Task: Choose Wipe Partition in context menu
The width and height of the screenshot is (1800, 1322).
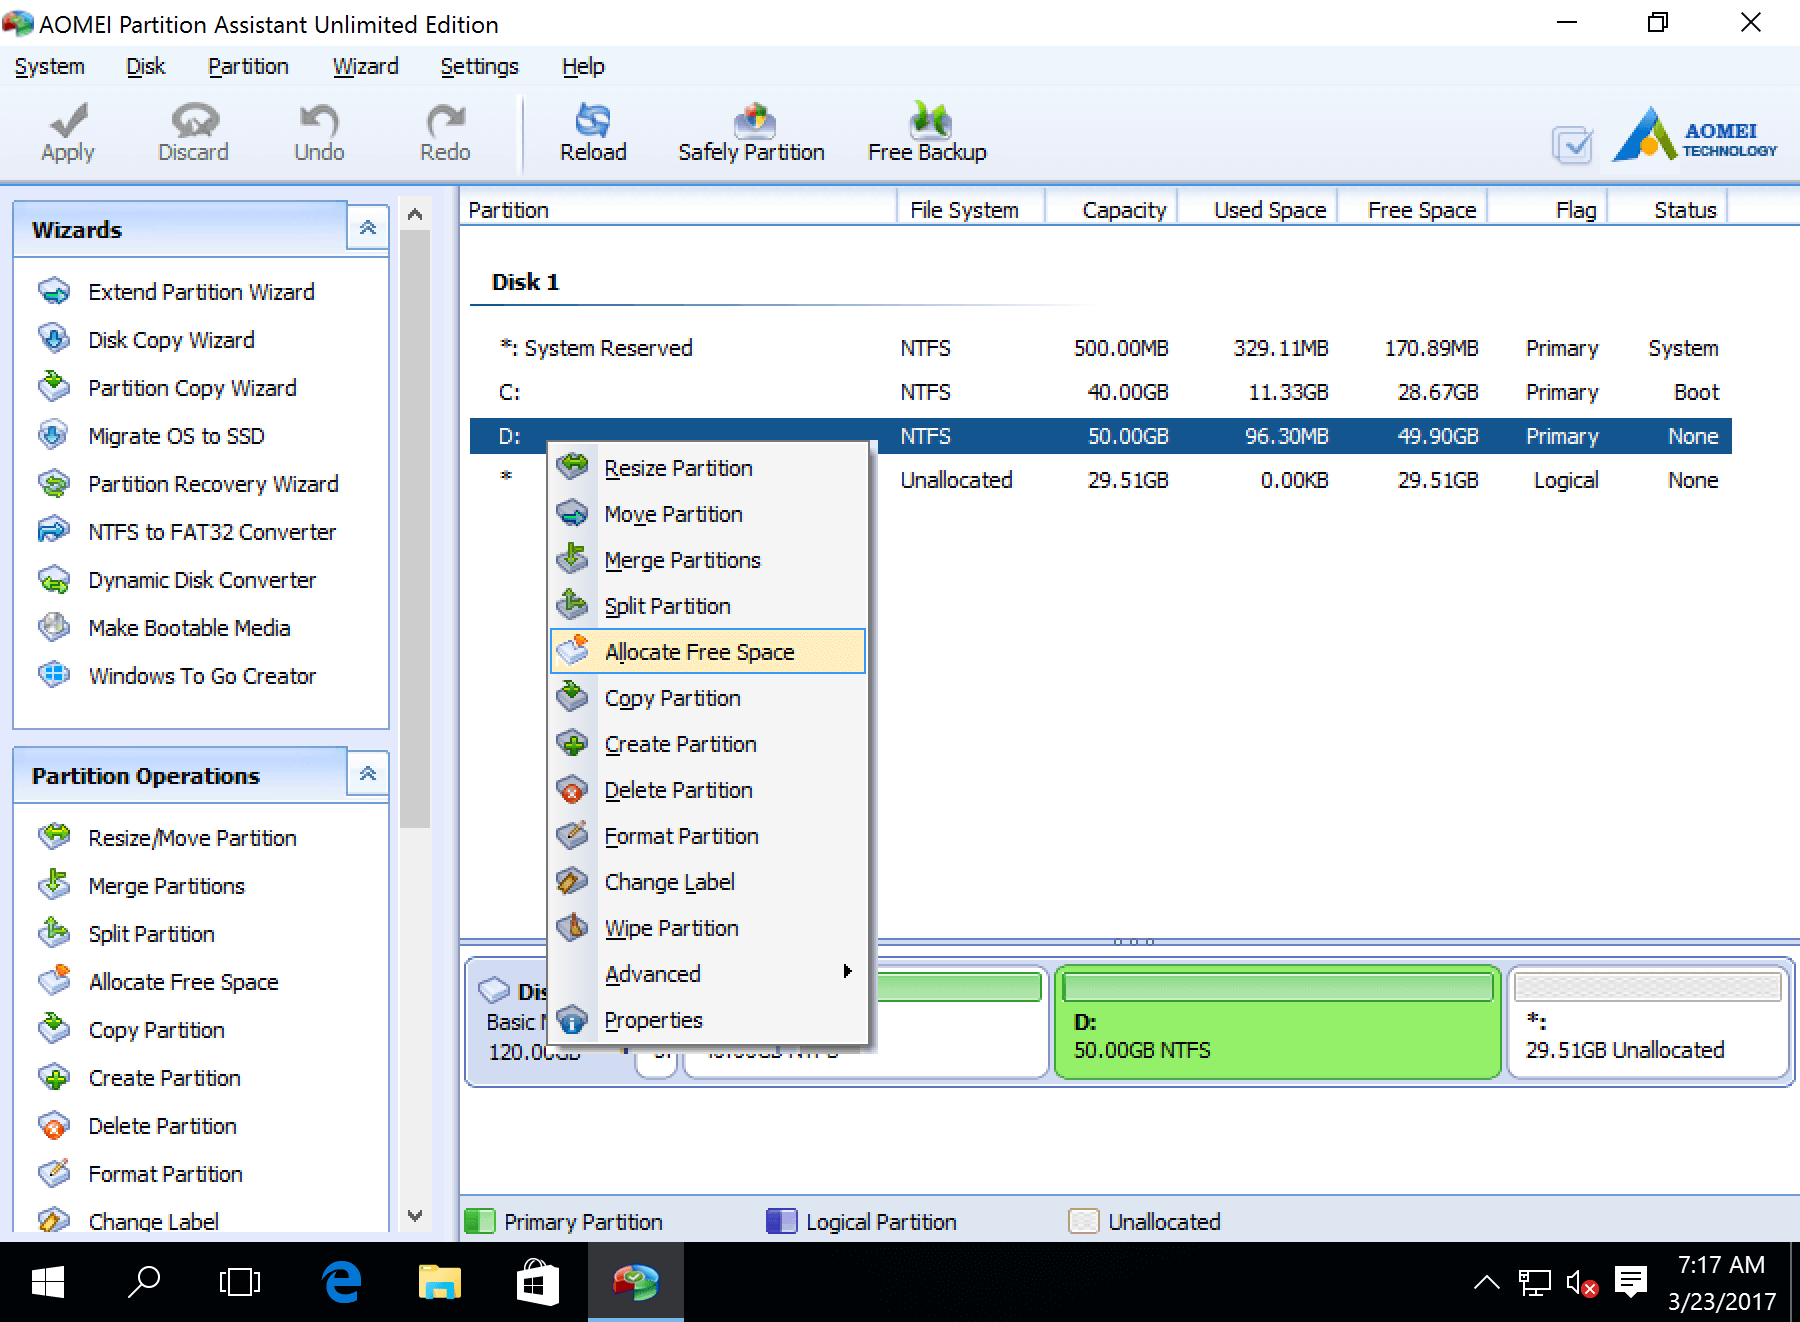Action: [x=708, y=928]
